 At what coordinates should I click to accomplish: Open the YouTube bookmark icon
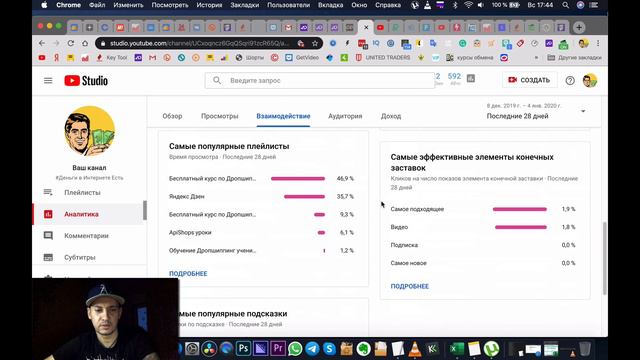tap(42, 58)
